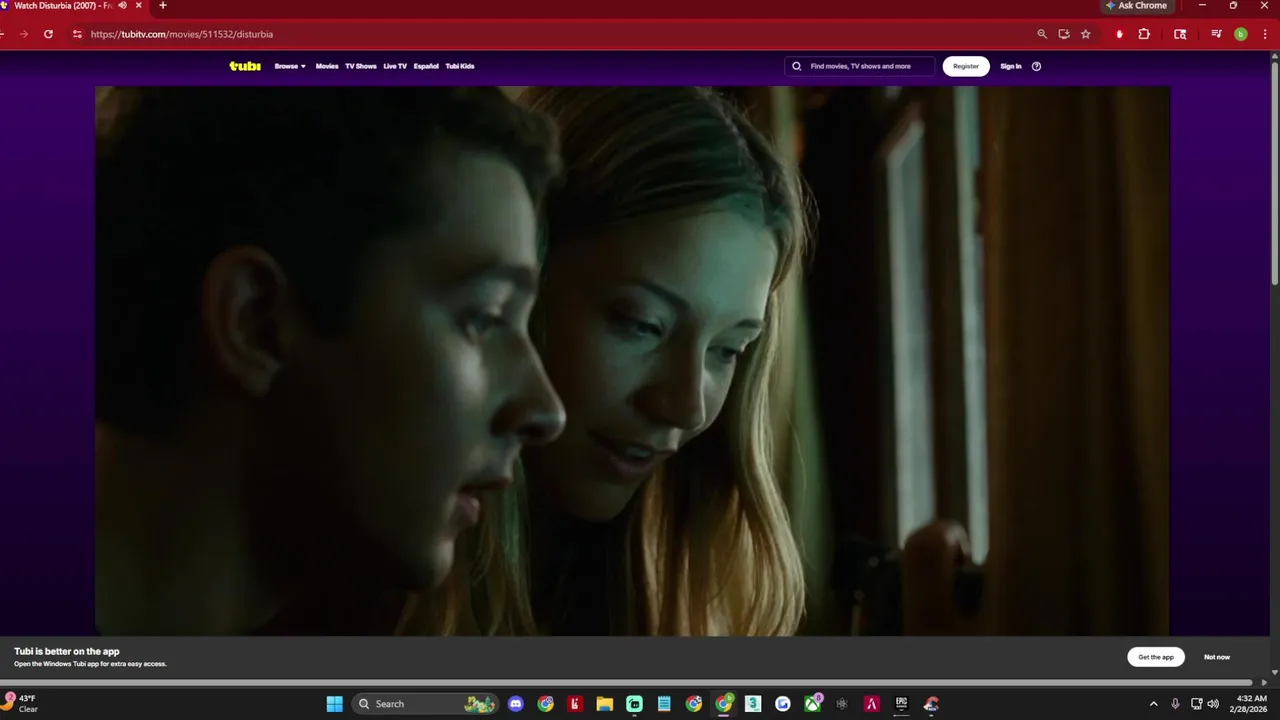This screenshot has width=1280, height=720.
Task: Open the Movies section
Action: [x=327, y=66]
